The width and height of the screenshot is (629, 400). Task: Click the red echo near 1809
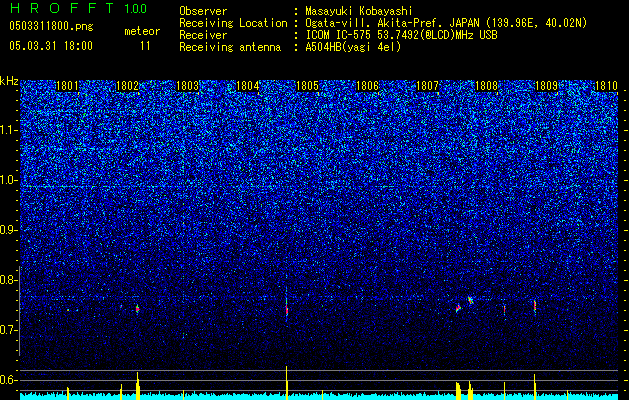[535, 307]
